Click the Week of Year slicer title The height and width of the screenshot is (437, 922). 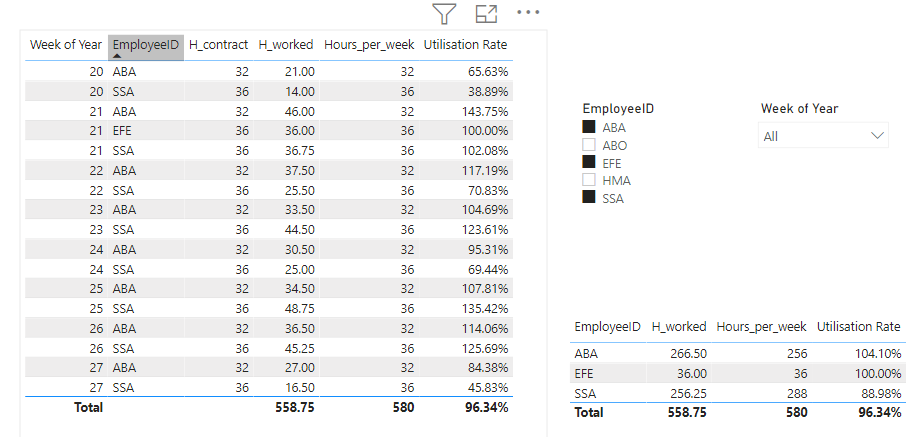tap(799, 108)
